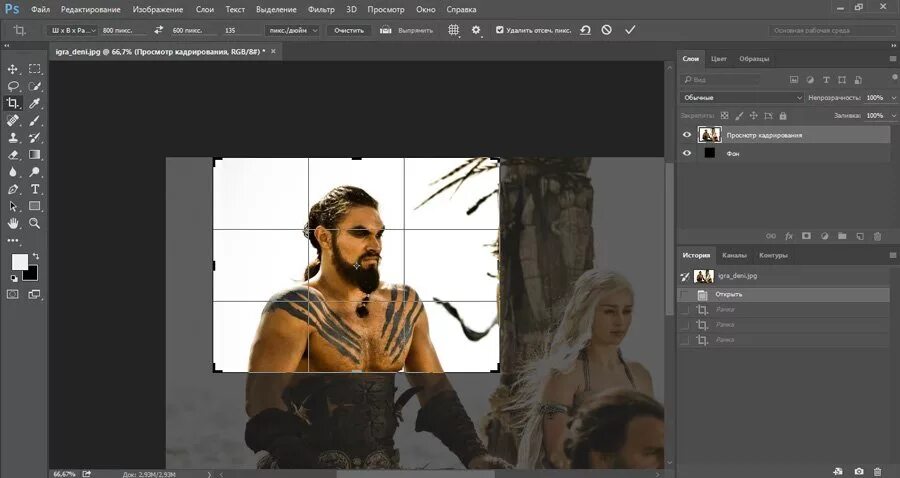Commit the crop with the checkmark
The image size is (900, 478).
pos(630,30)
